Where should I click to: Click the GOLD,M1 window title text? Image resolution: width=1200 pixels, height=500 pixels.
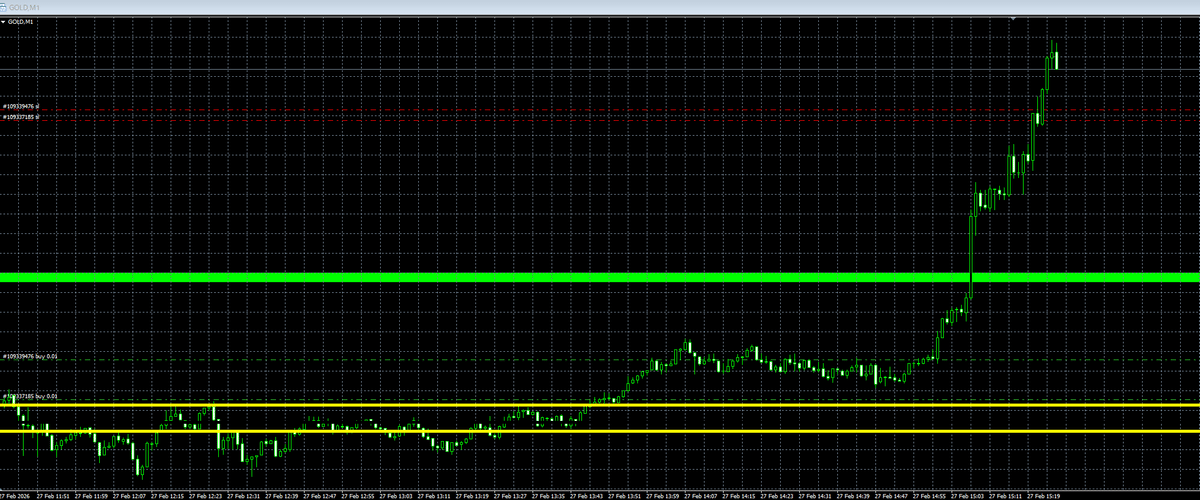(24, 8)
